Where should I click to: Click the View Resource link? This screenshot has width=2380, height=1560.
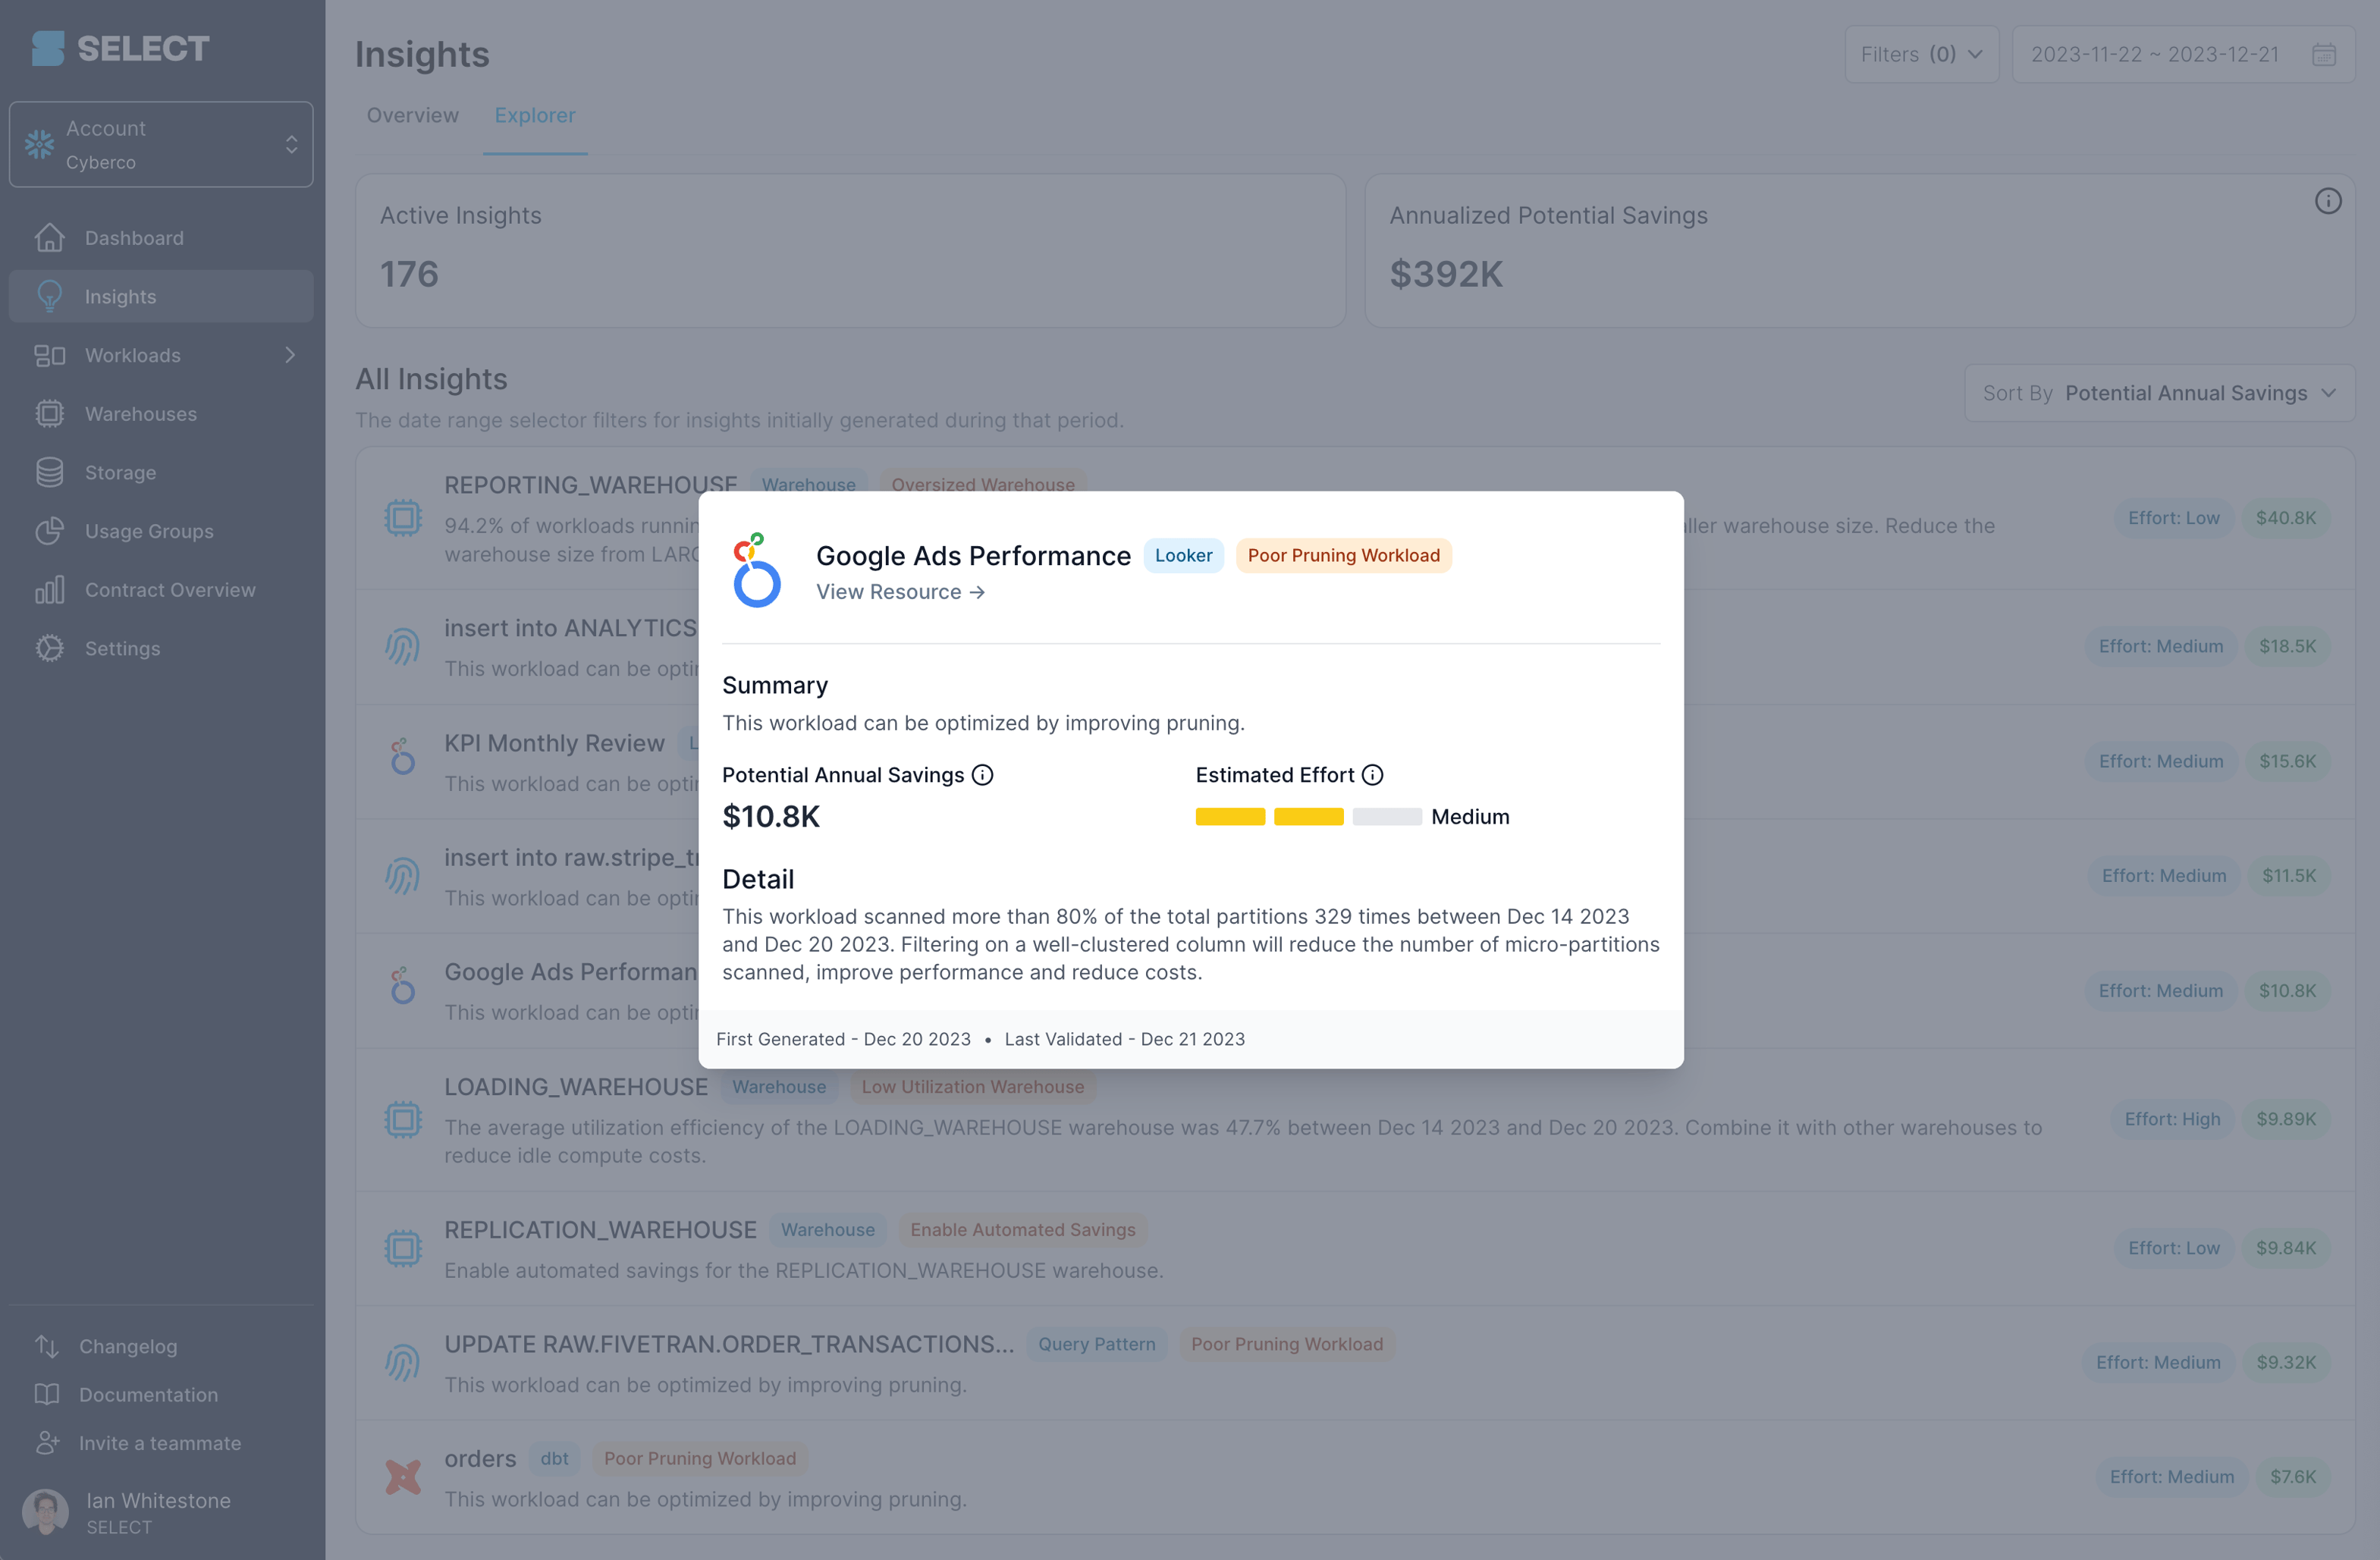(x=900, y=592)
